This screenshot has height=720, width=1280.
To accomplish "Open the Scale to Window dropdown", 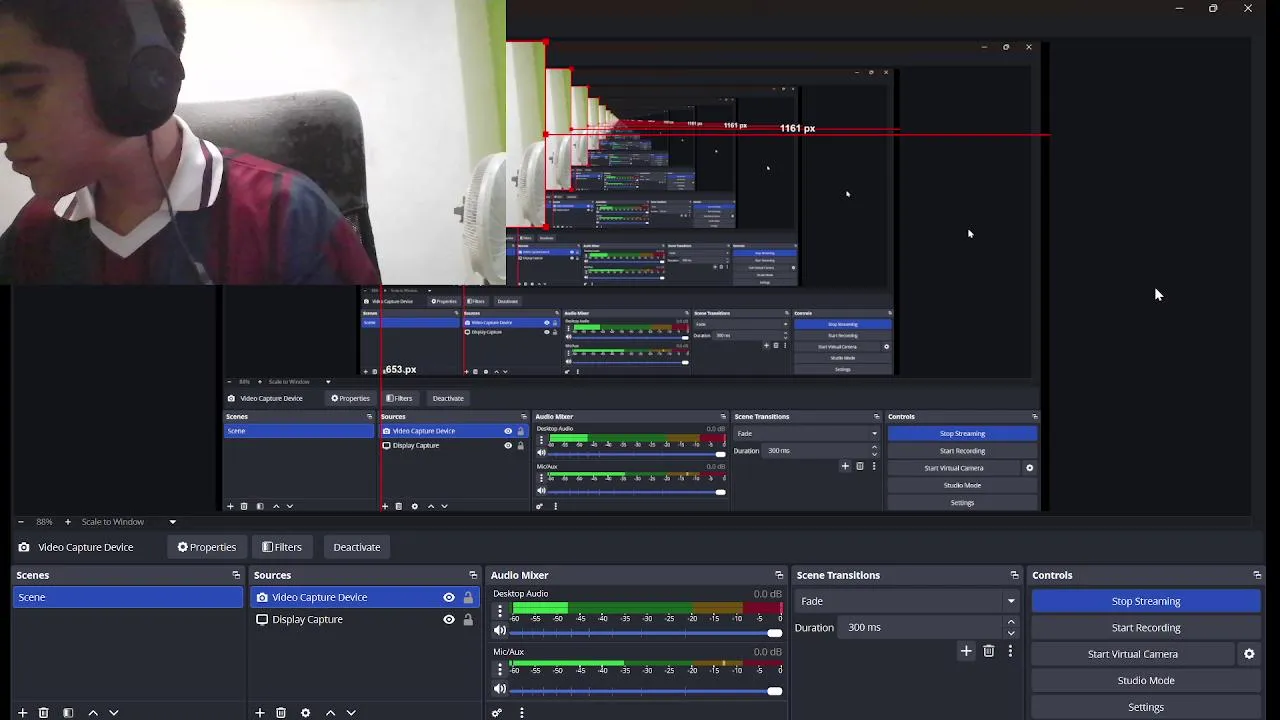I will [x=129, y=522].
